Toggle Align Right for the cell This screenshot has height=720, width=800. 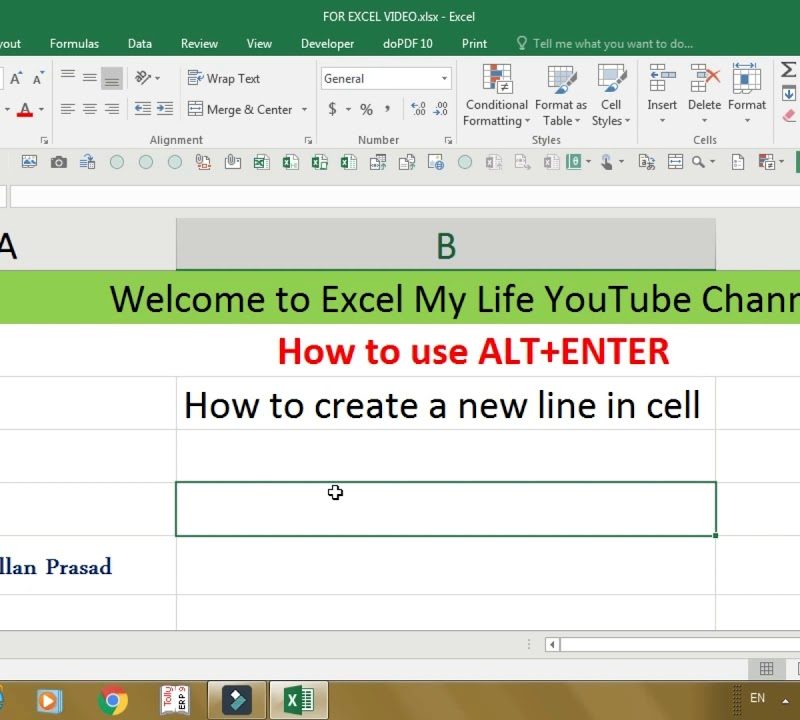(x=112, y=109)
